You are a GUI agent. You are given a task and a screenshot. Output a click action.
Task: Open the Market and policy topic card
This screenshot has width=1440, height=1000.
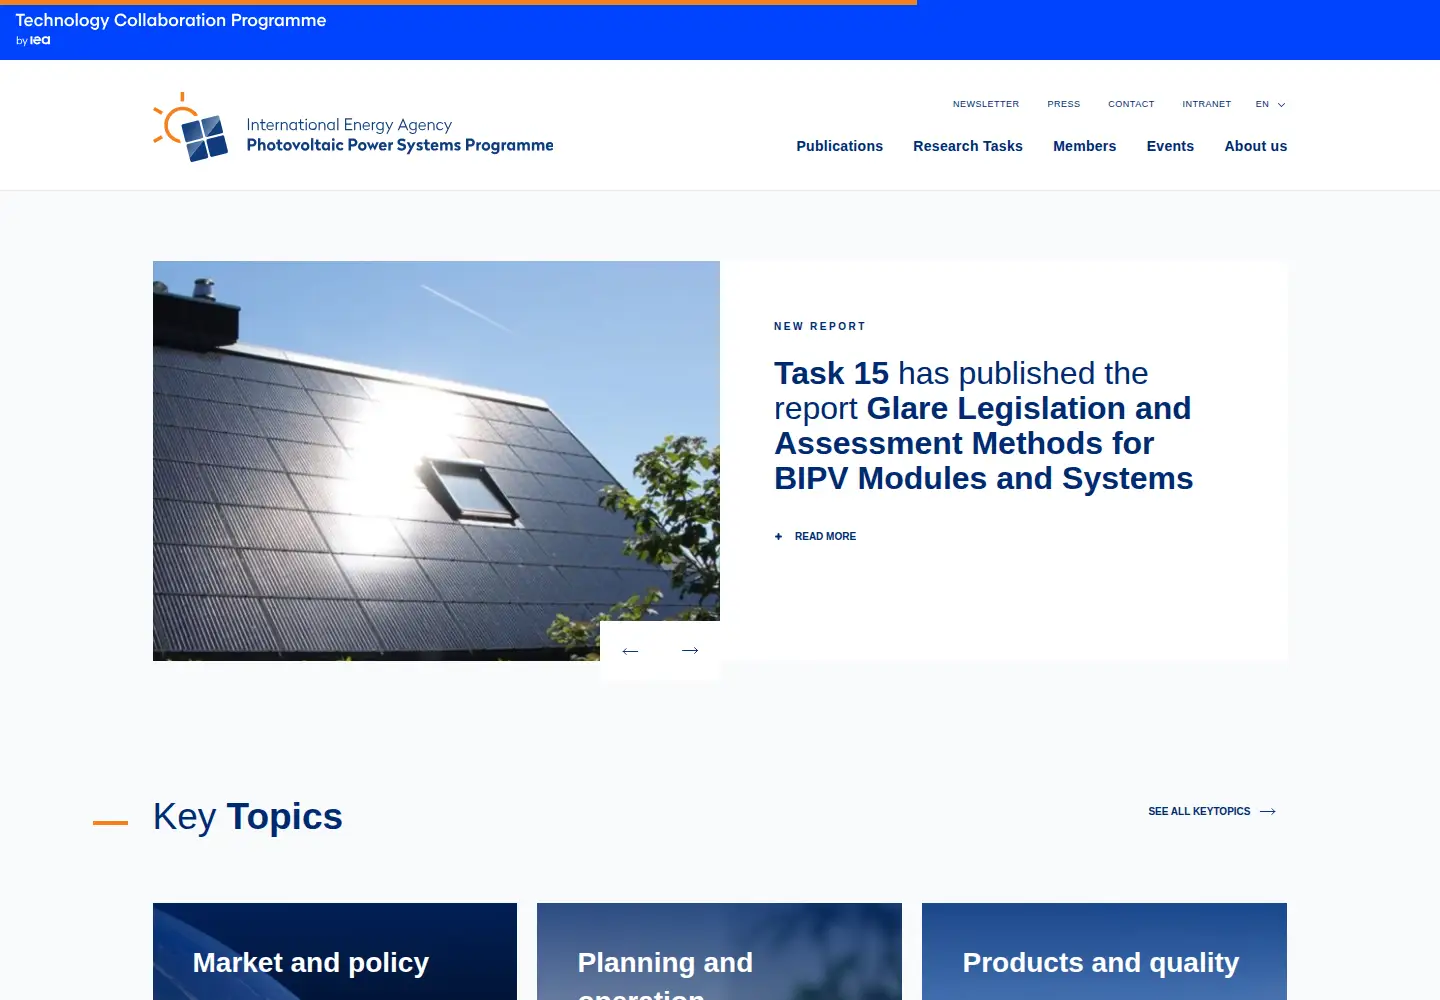(335, 952)
